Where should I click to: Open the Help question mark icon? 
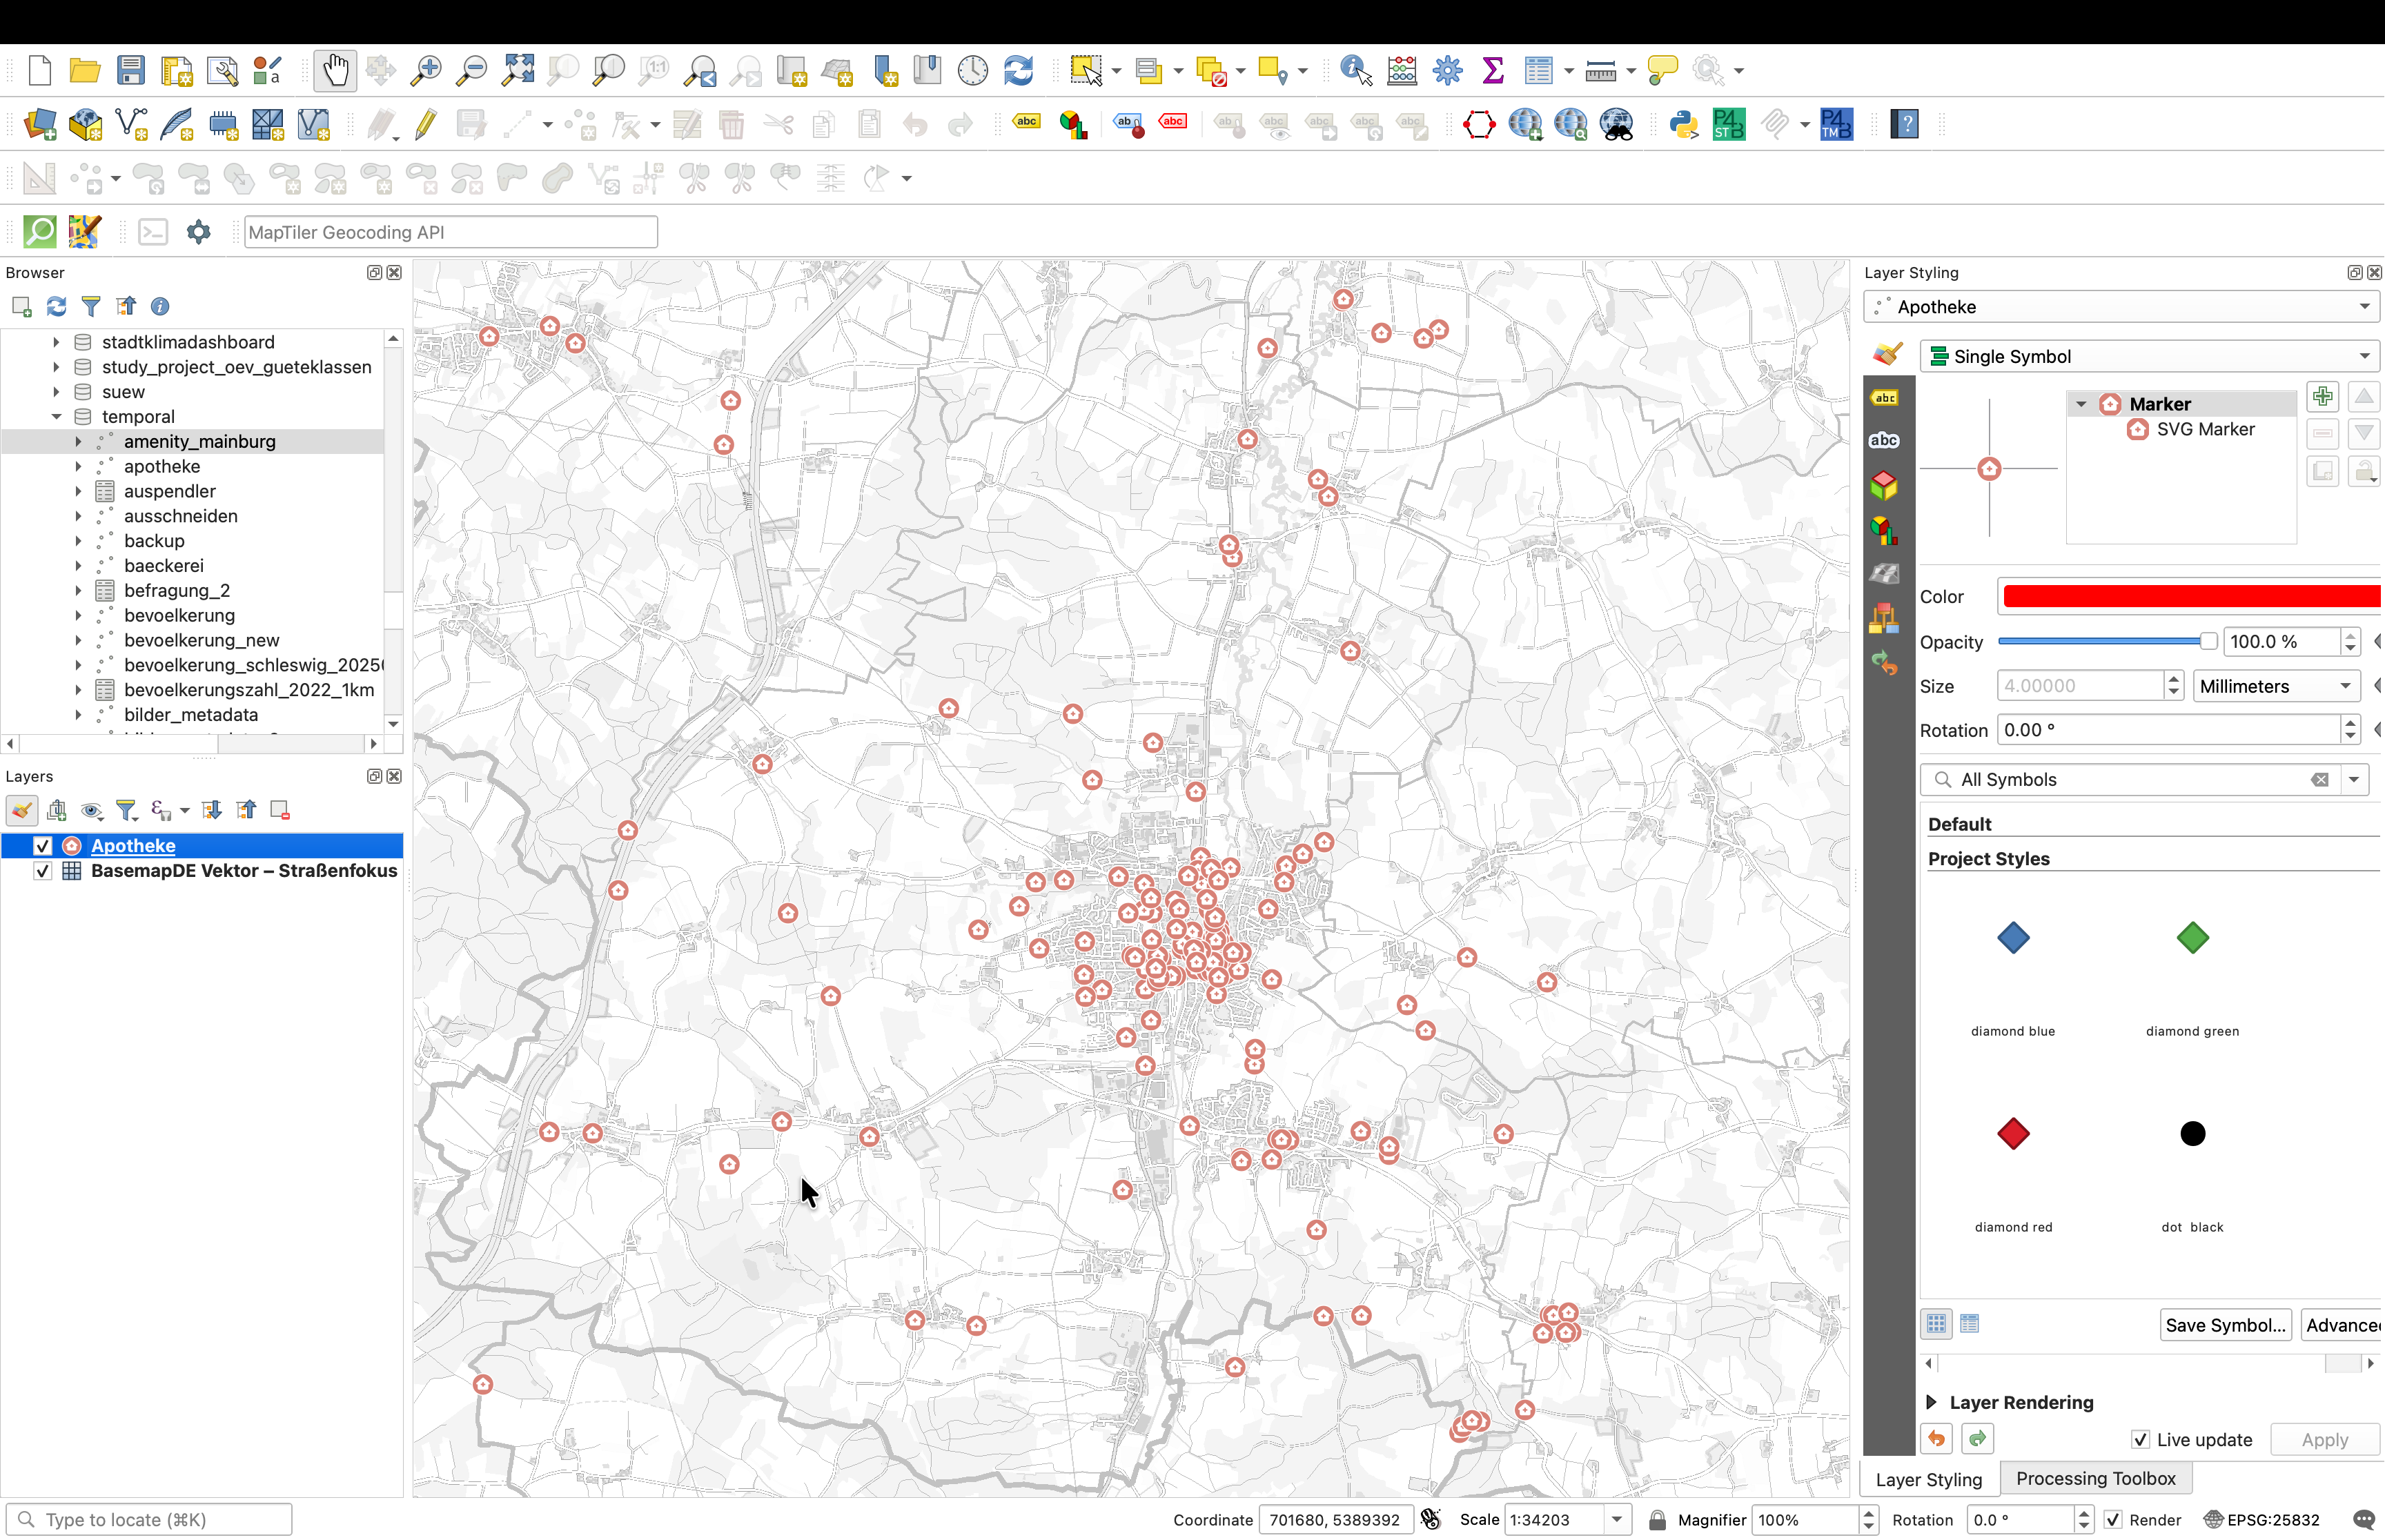1905,125
